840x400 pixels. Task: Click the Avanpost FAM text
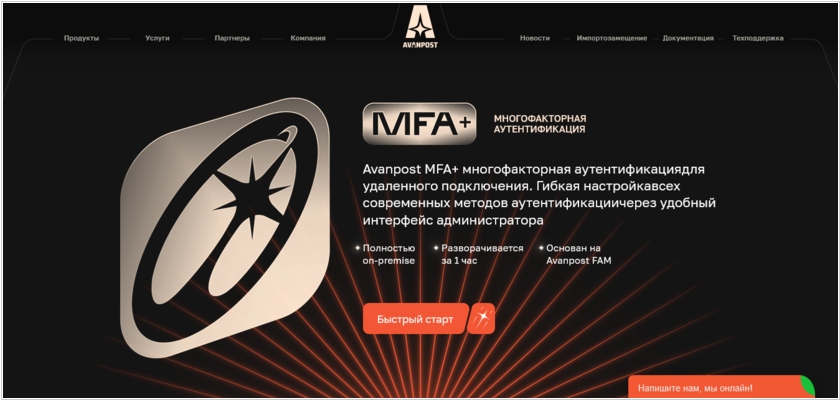click(579, 261)
